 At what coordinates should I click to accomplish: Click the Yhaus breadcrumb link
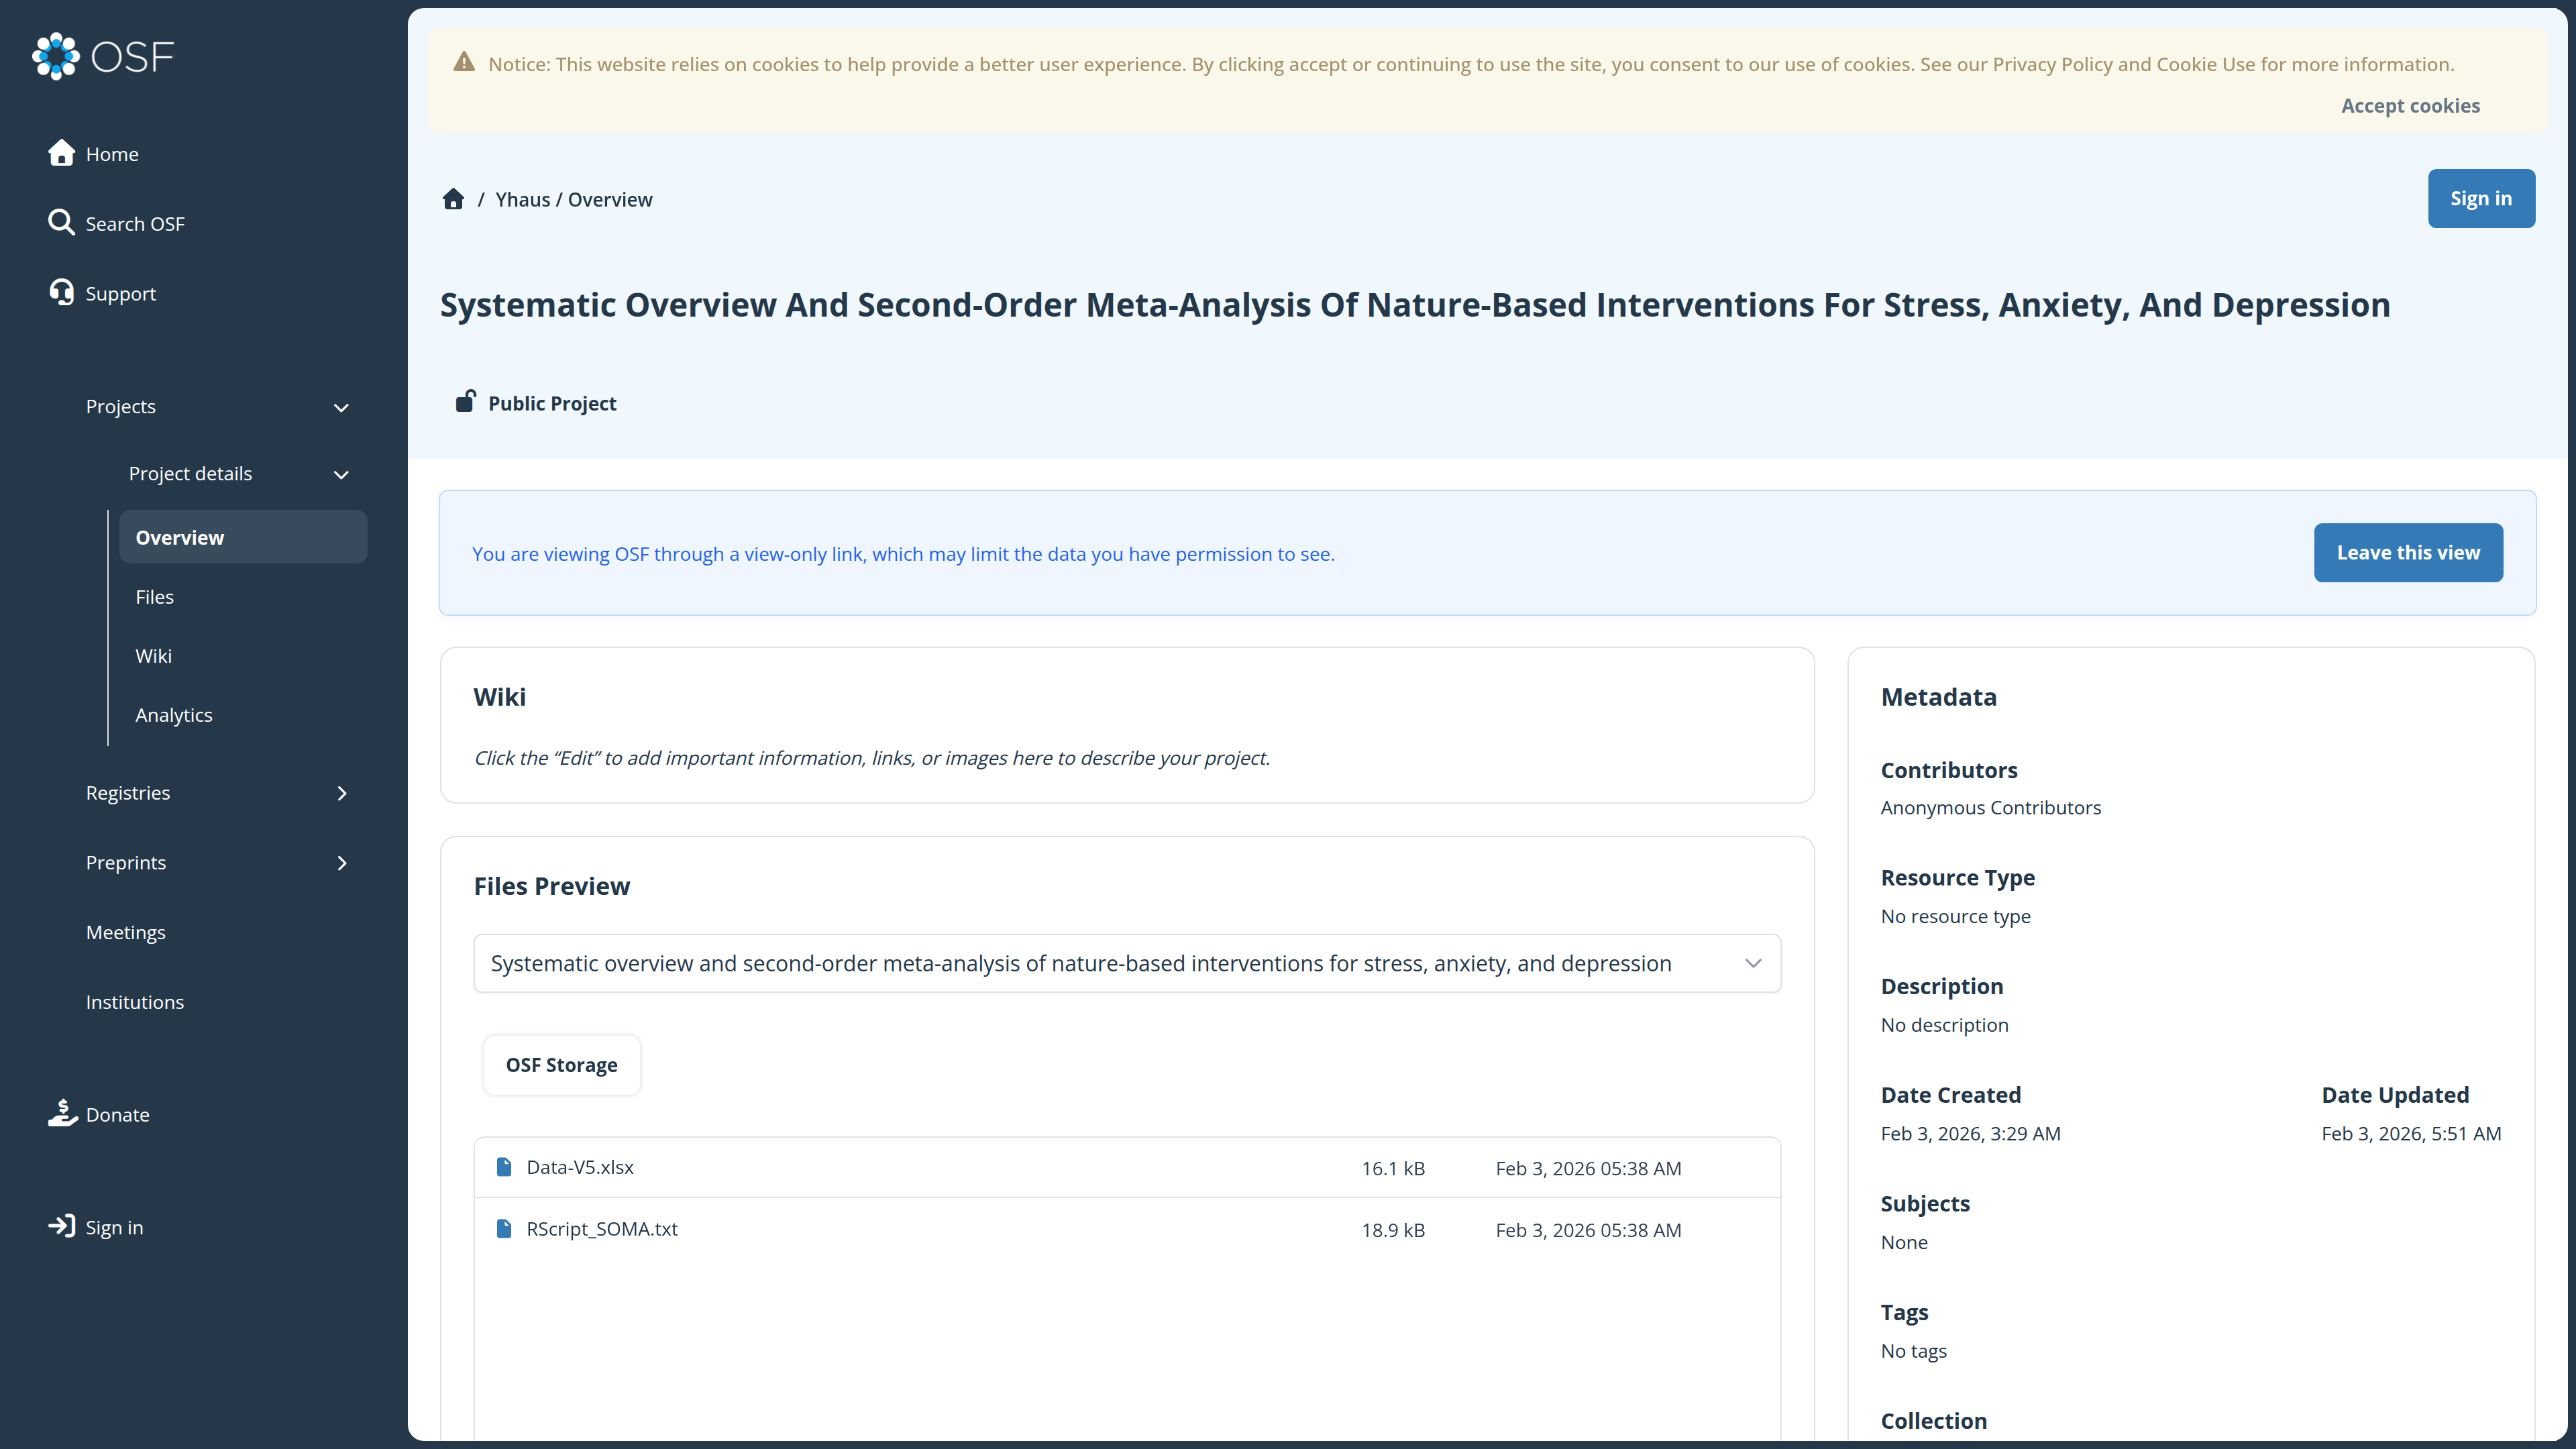pyautogui.click(x=523, y=199)
